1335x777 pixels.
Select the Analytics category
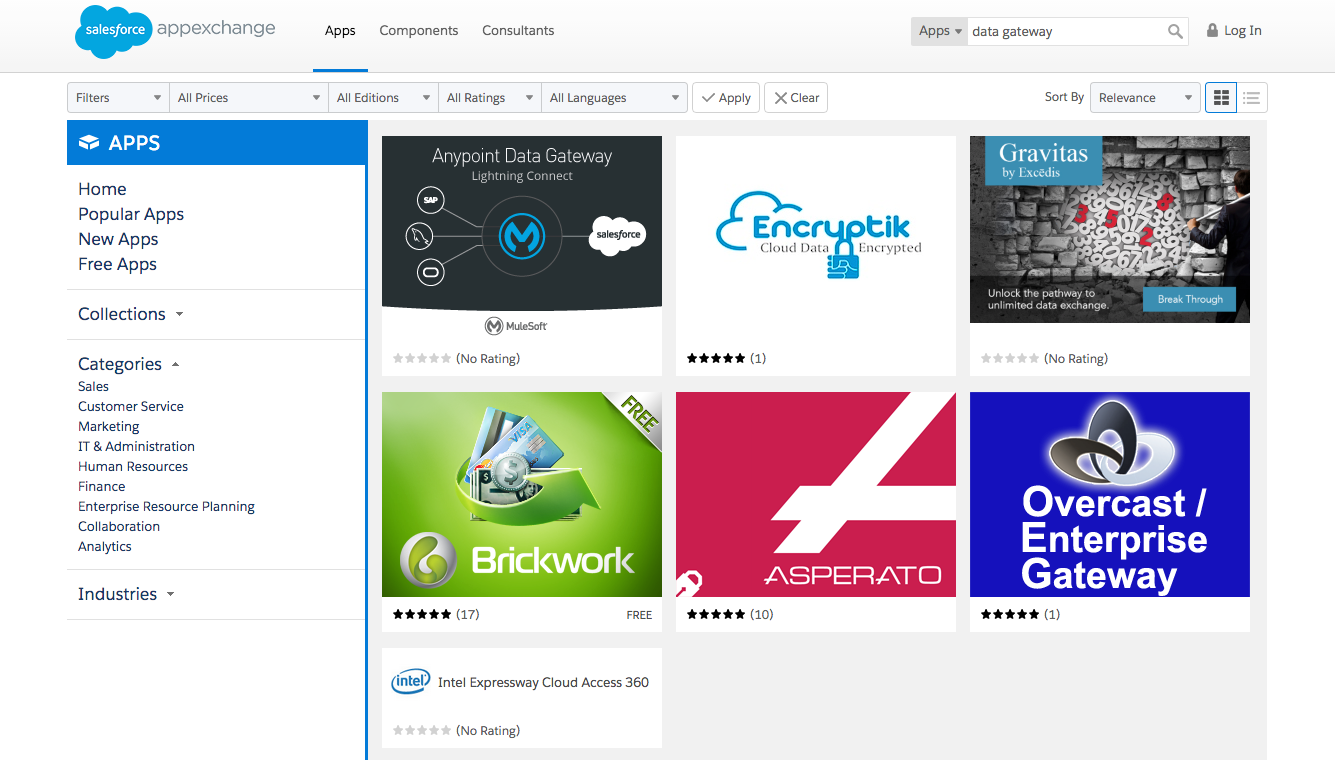click(x=105, y=546)
